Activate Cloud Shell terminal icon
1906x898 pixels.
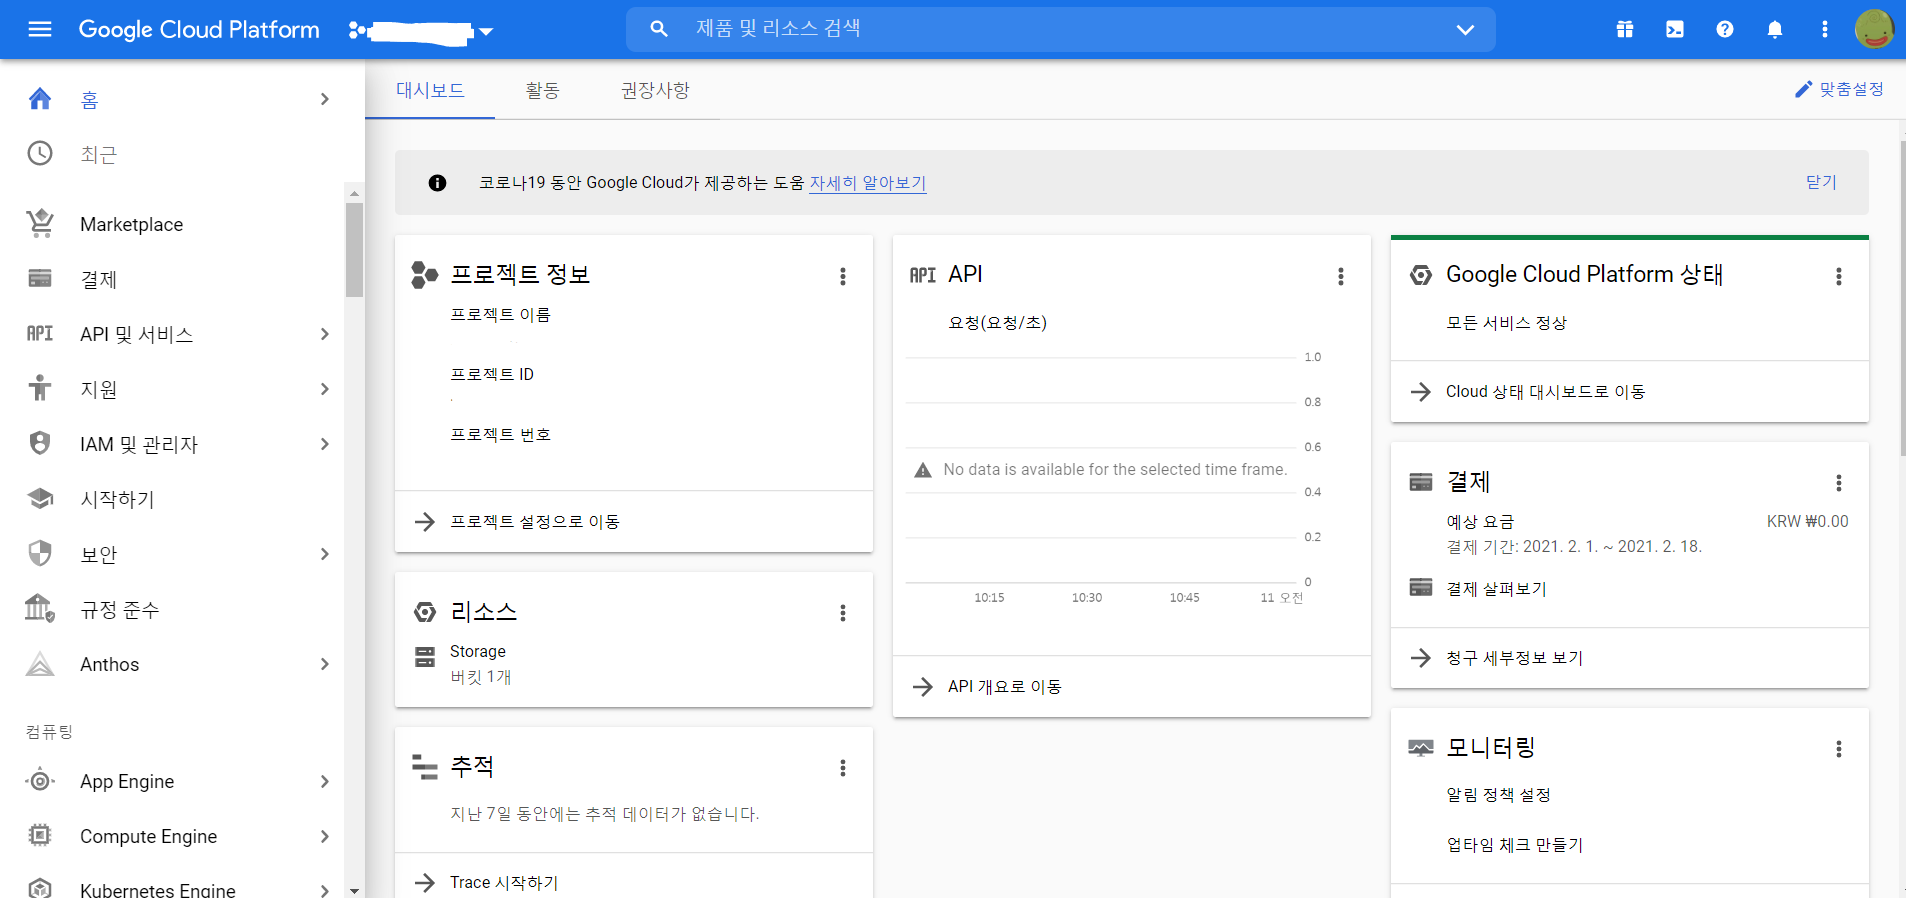pyautogui.click(x=1675, y=29)
